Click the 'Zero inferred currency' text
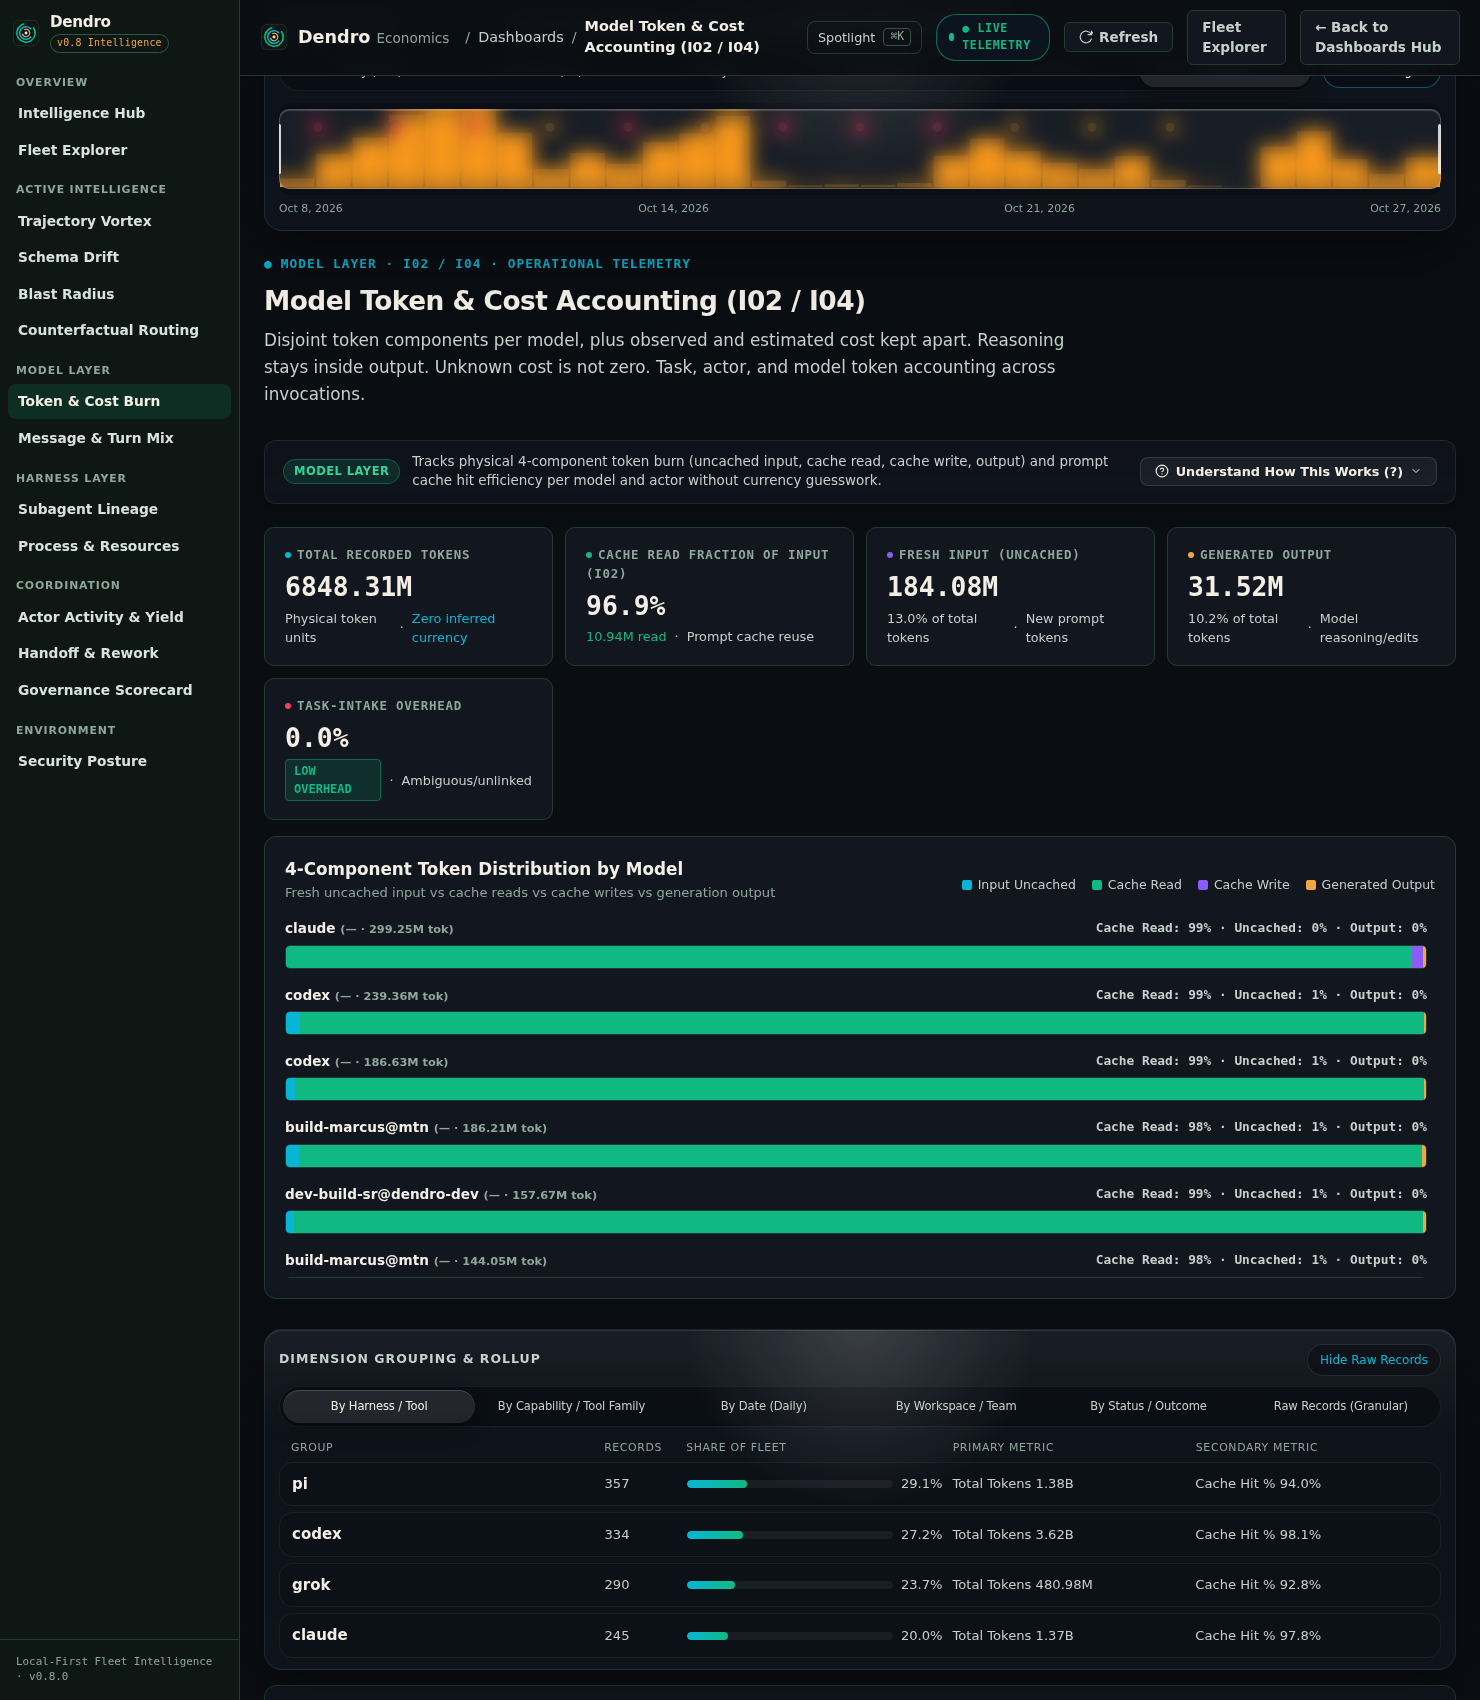1480x1700 pixels. pos(453,628)
